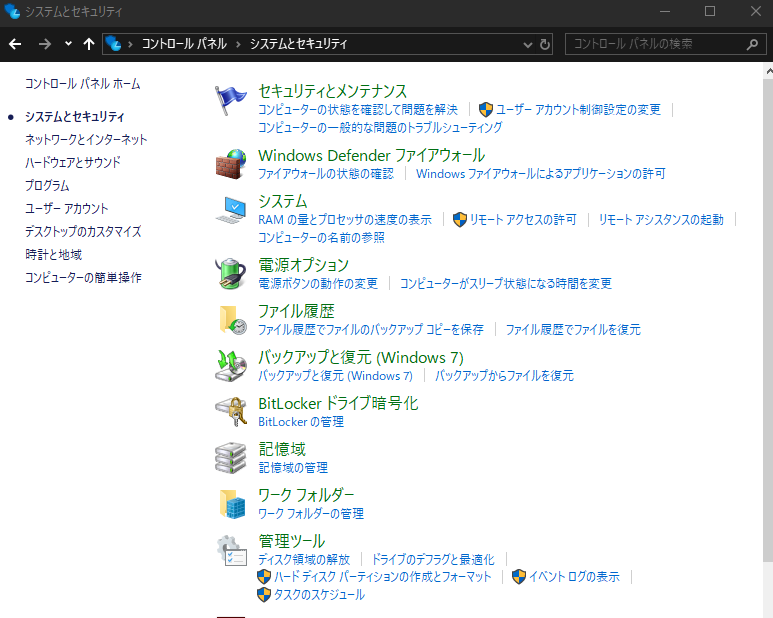Click the 電源オプション battery icon

231,273
